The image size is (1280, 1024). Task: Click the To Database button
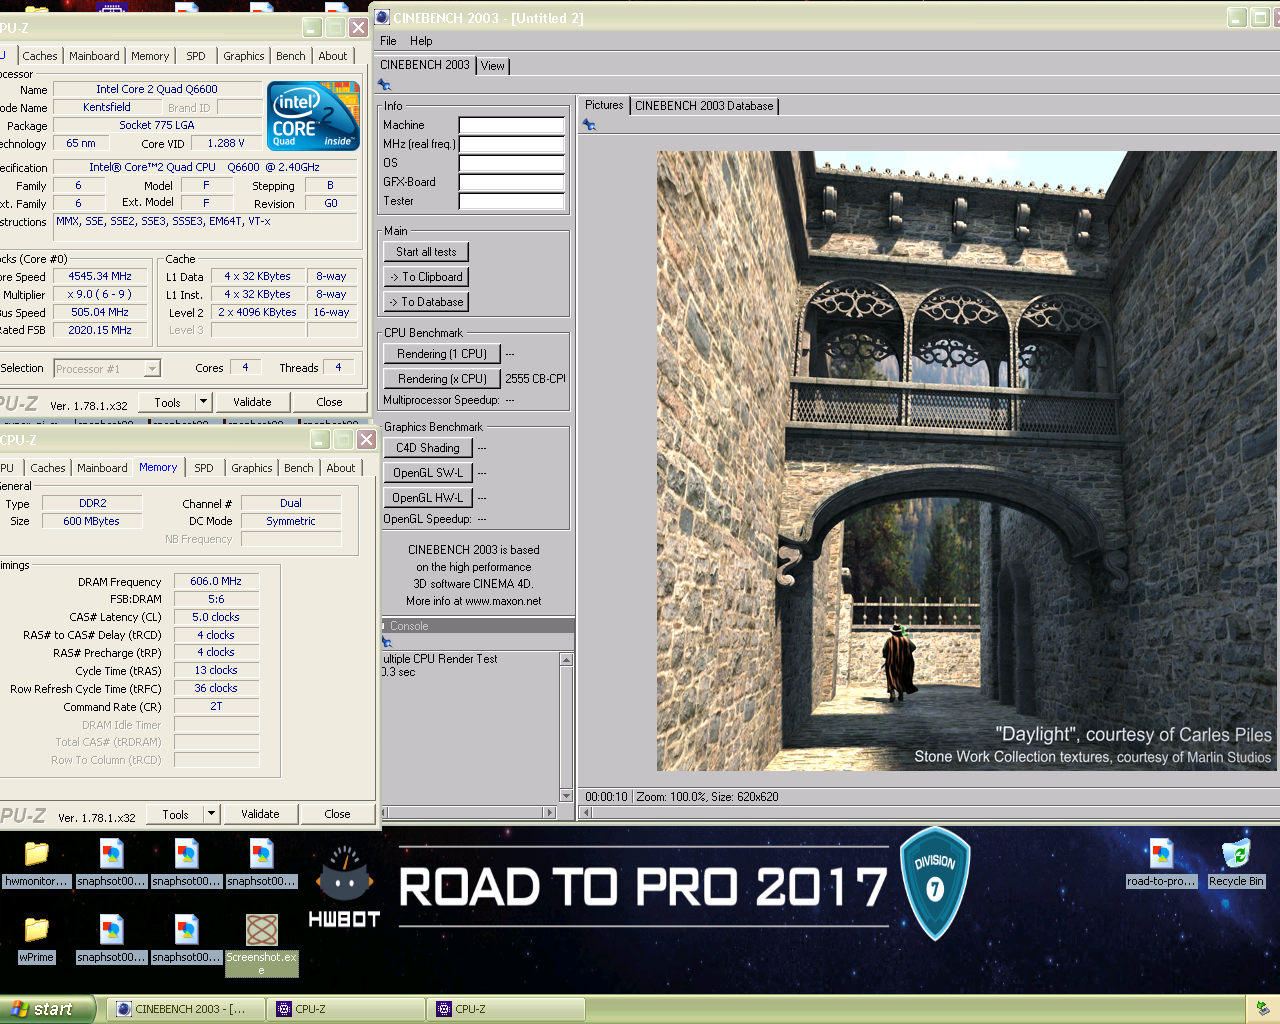(x=426, y=302)
